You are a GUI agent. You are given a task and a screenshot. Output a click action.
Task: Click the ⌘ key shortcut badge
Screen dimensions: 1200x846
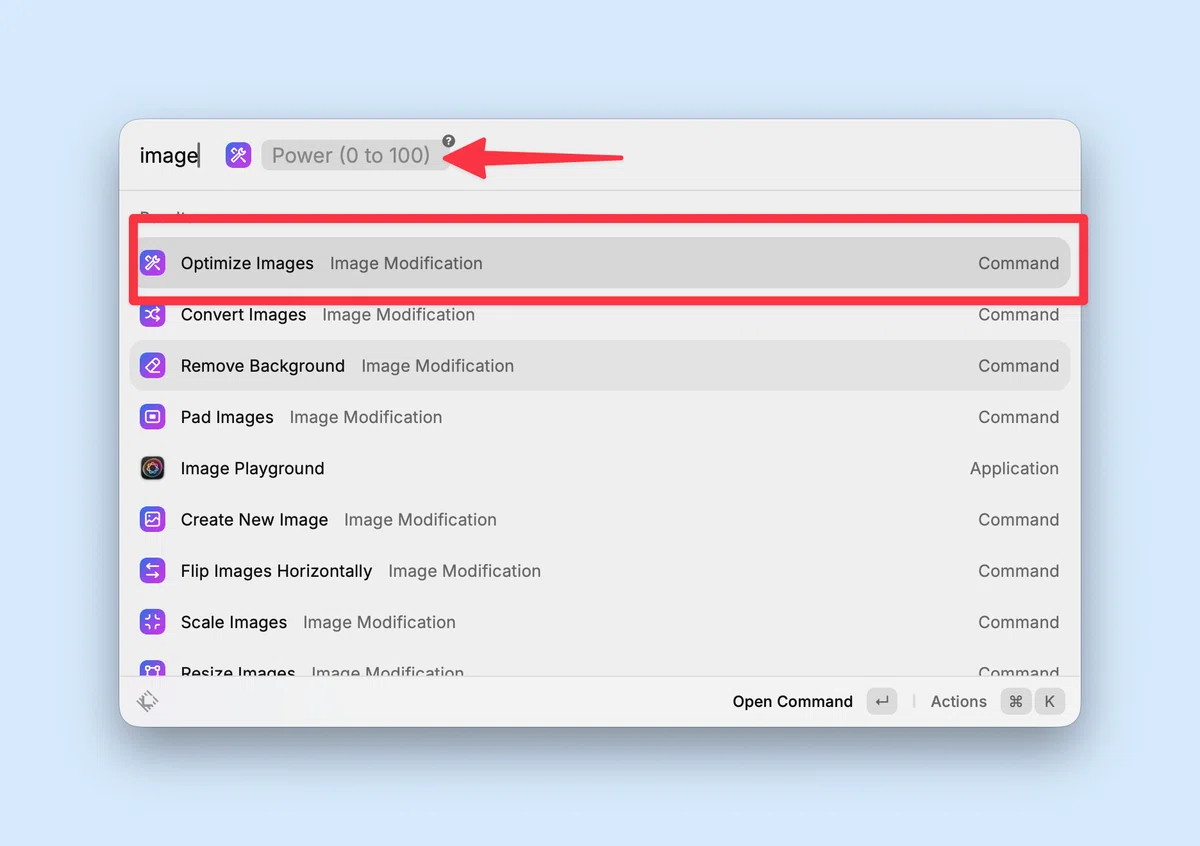[1016, 702]
